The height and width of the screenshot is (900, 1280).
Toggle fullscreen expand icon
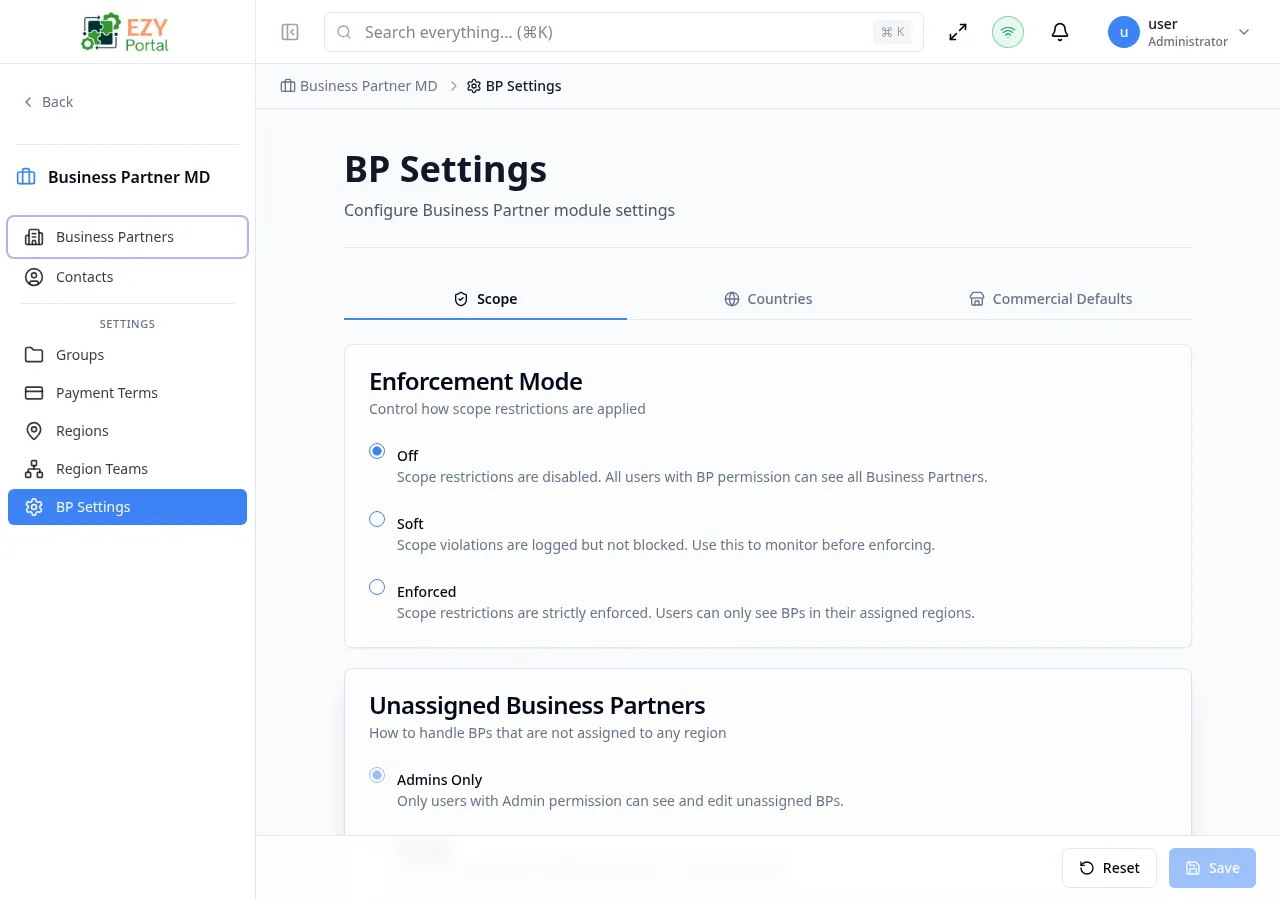tap(958, 32)
